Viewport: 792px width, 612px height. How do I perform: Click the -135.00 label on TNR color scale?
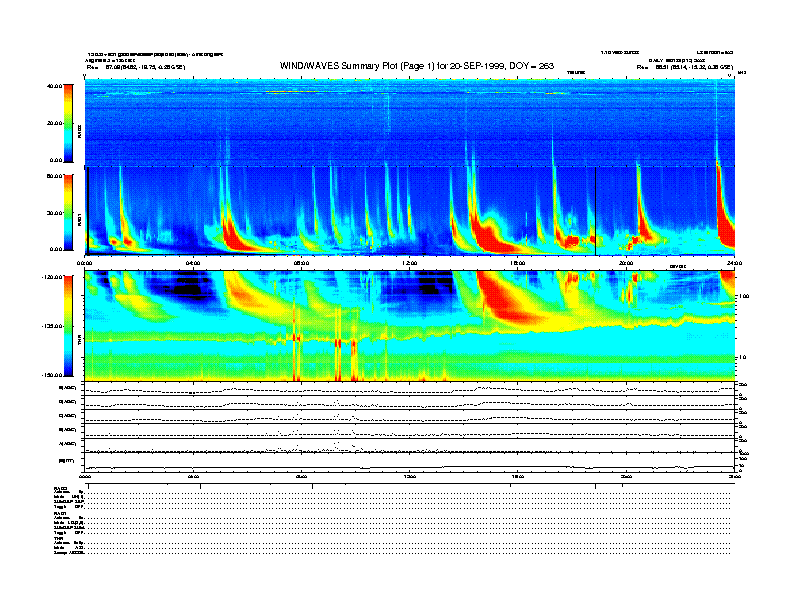52,326
